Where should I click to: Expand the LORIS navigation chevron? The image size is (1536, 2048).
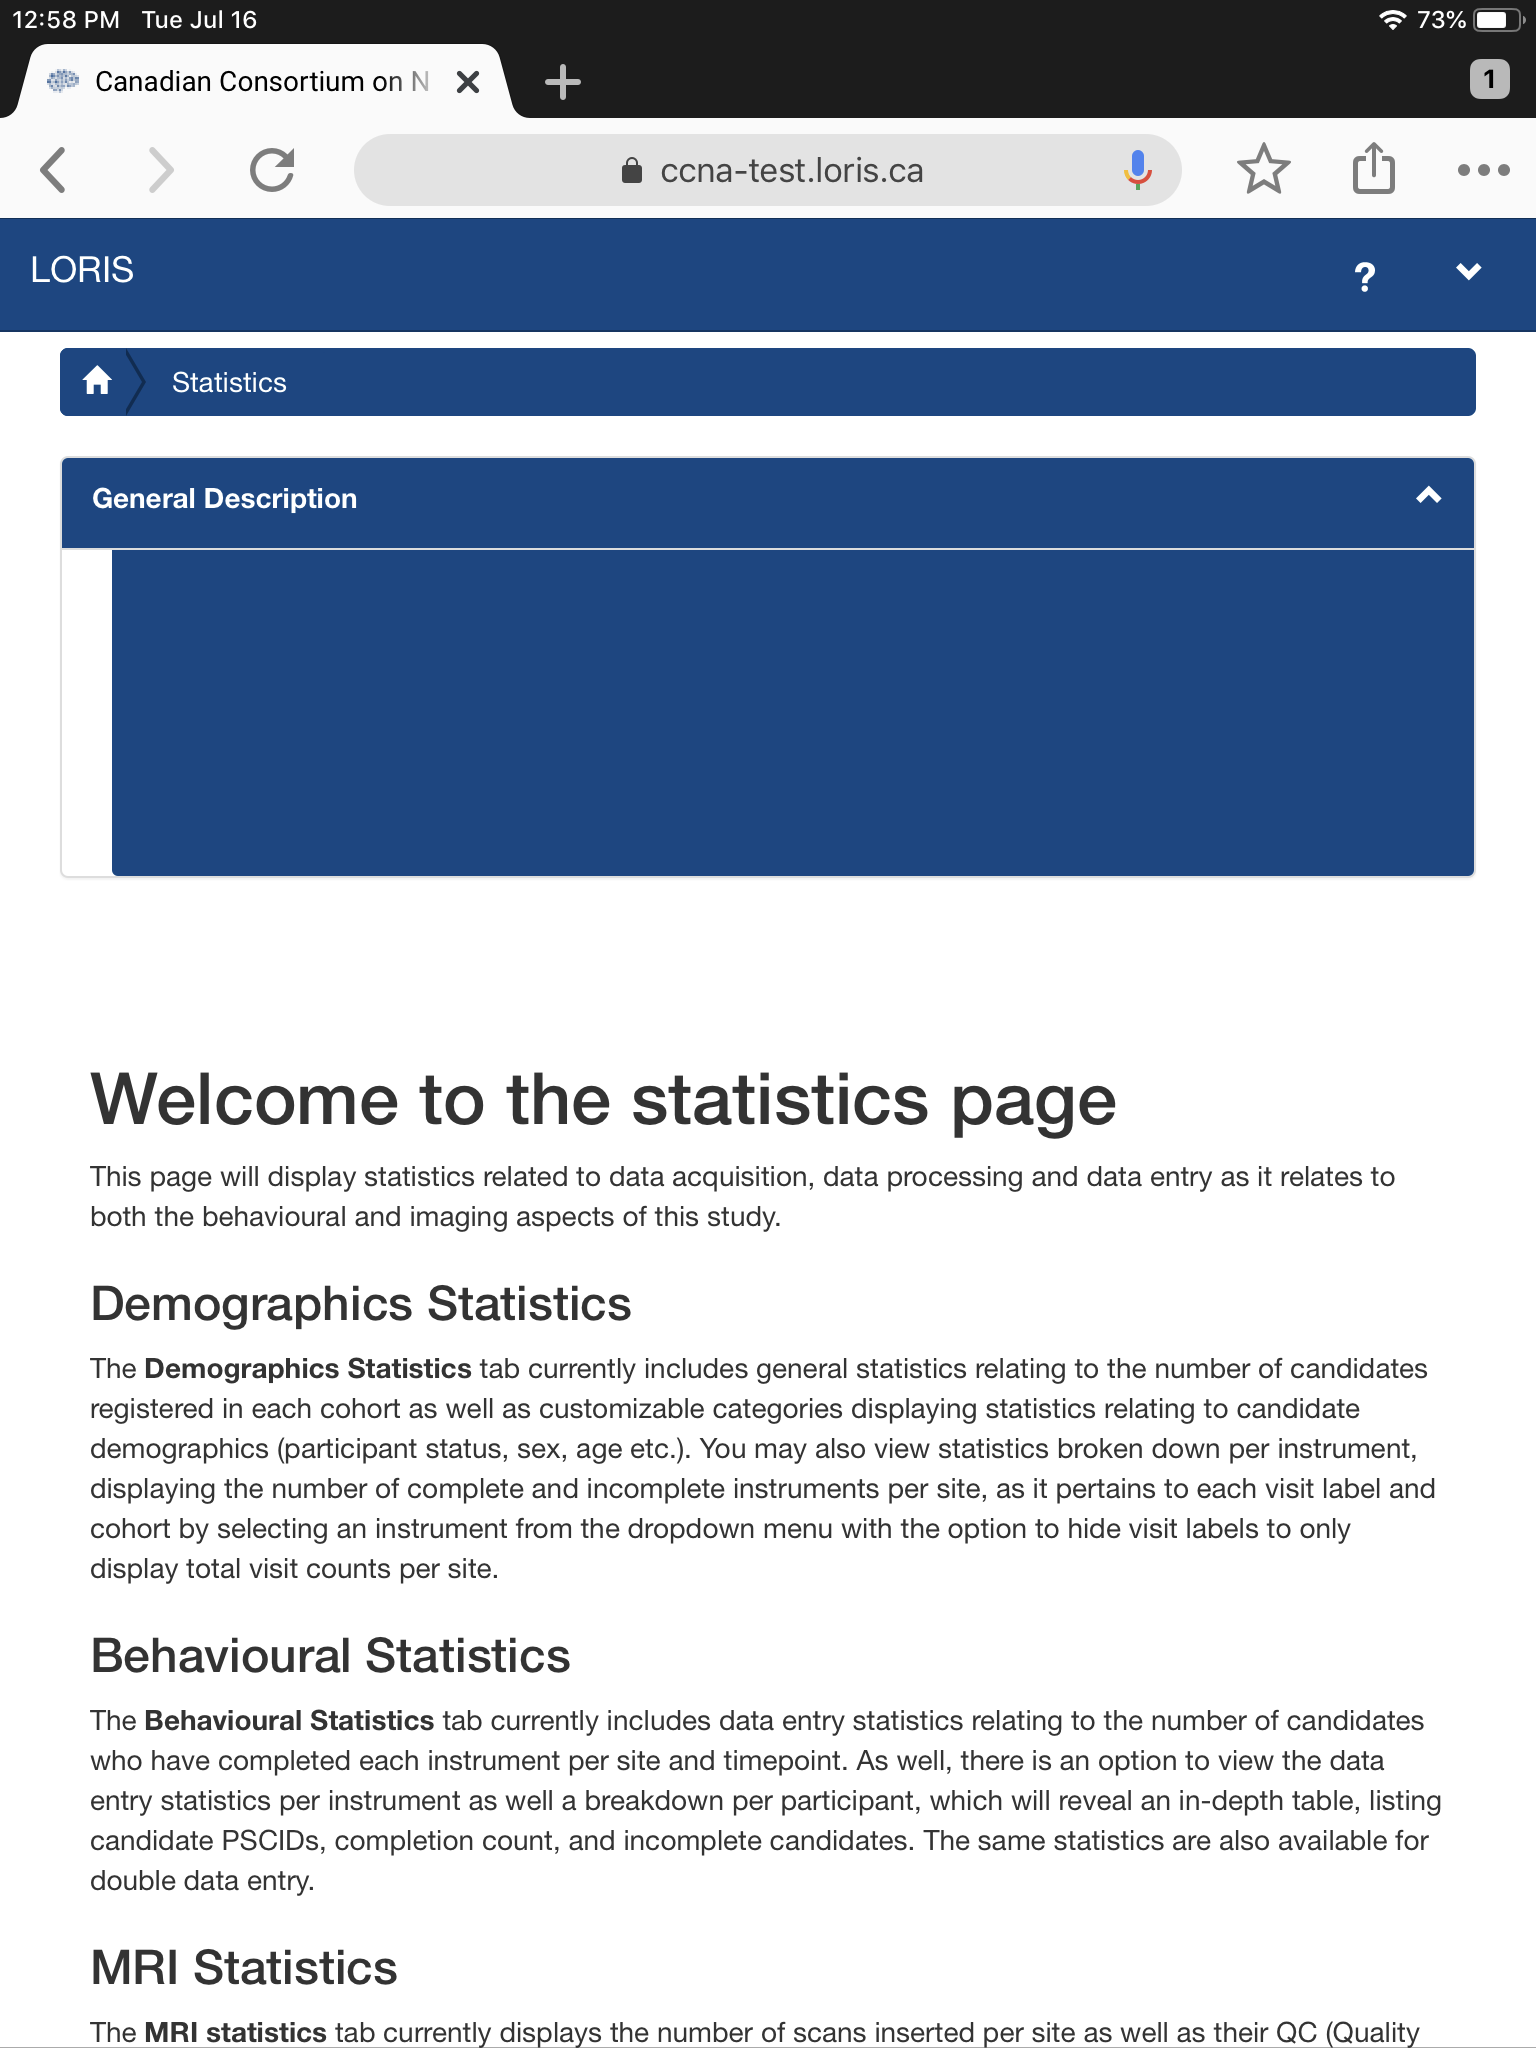tap(1468, 273)
